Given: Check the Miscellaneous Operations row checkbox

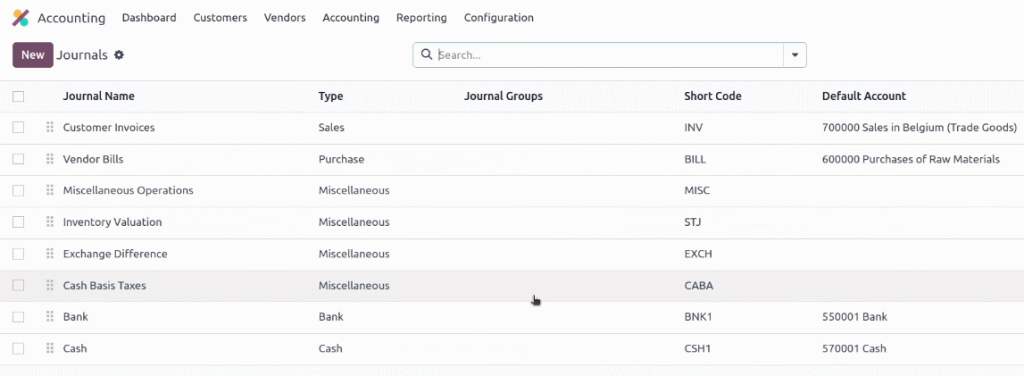Looking at the screenshot, I should click(18, 191).
